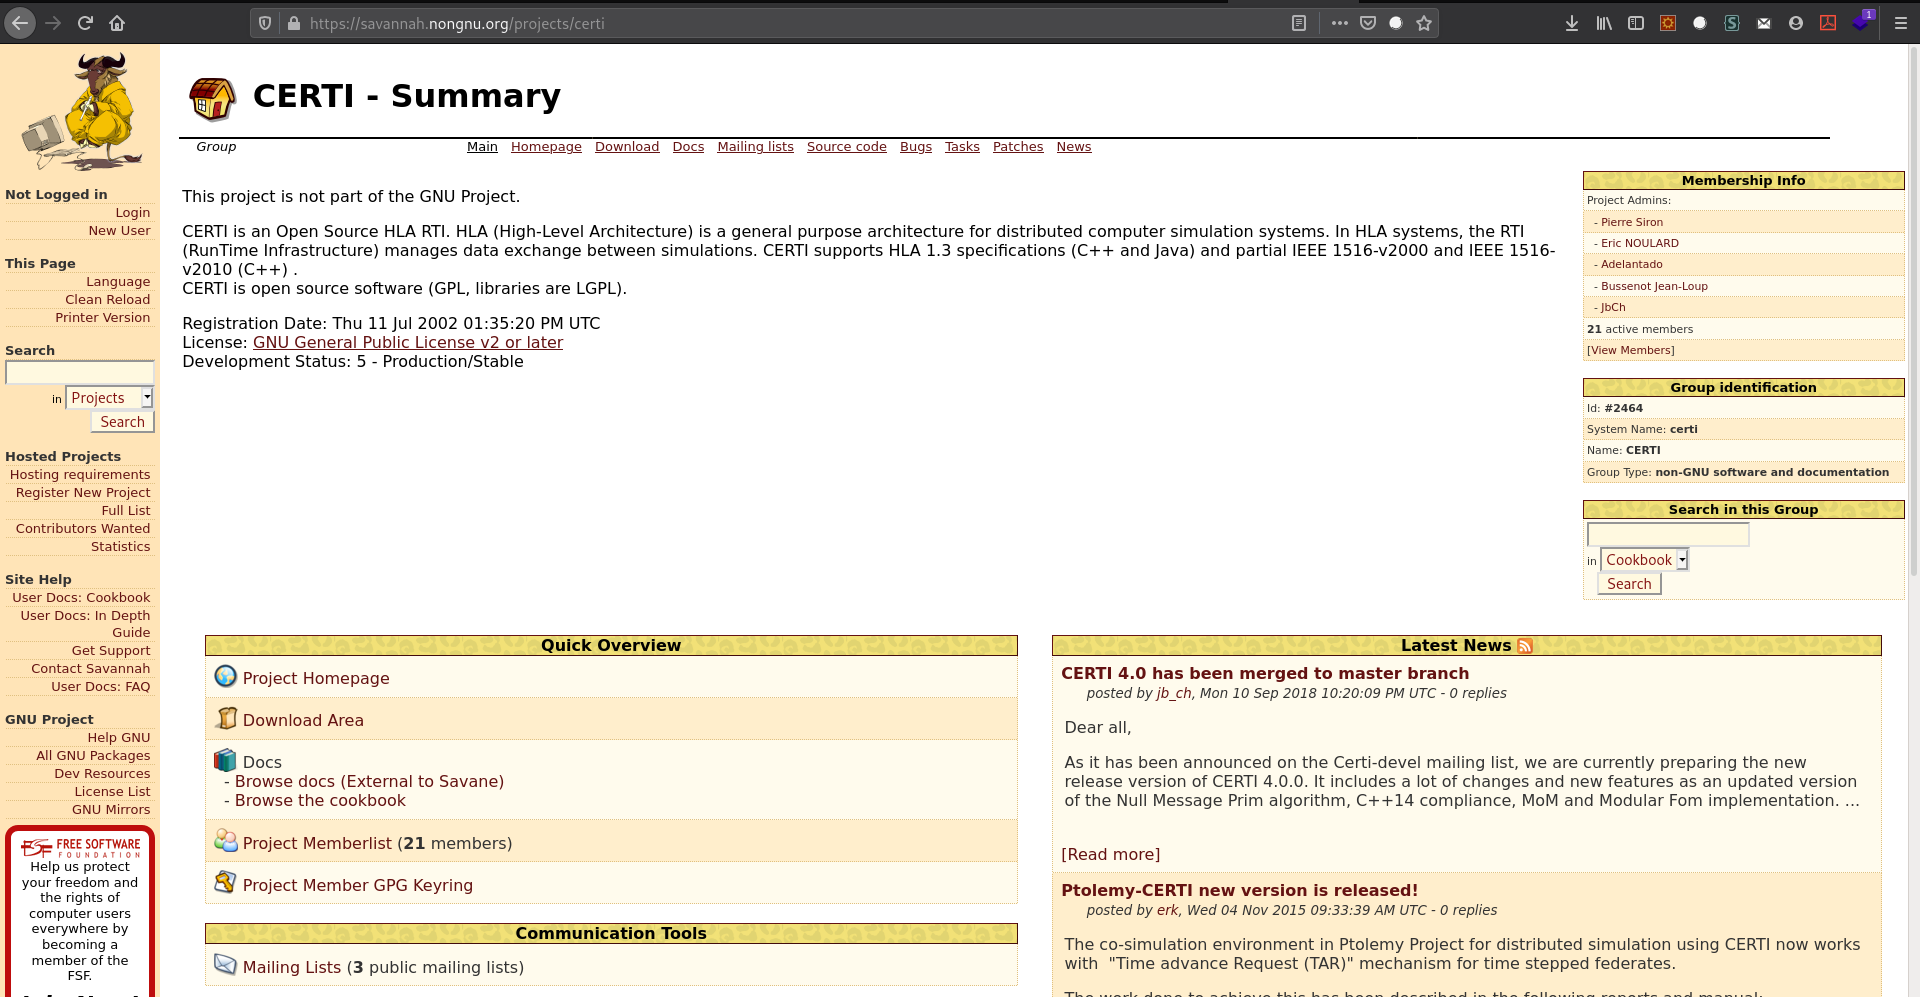Open the page actions three-dot menu

coord(1340,23)
